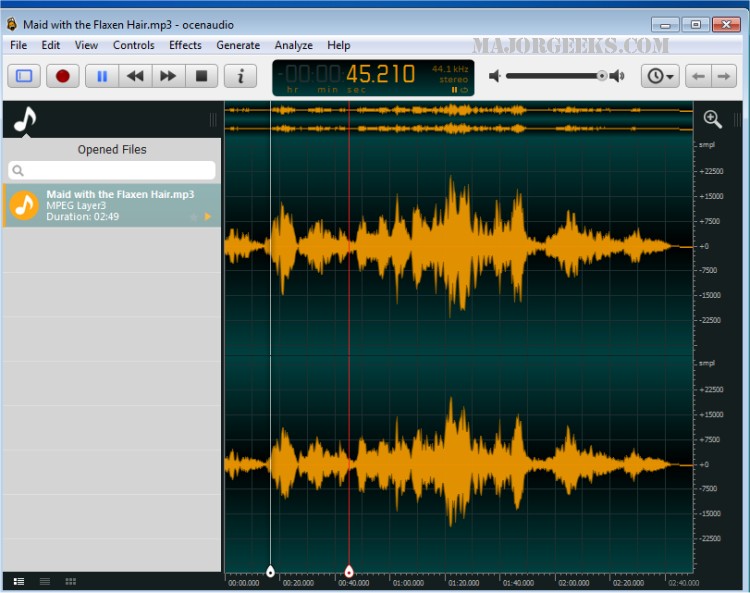
Task: Click the red playhead marker on timeline
Action: [x=349, y=572]
